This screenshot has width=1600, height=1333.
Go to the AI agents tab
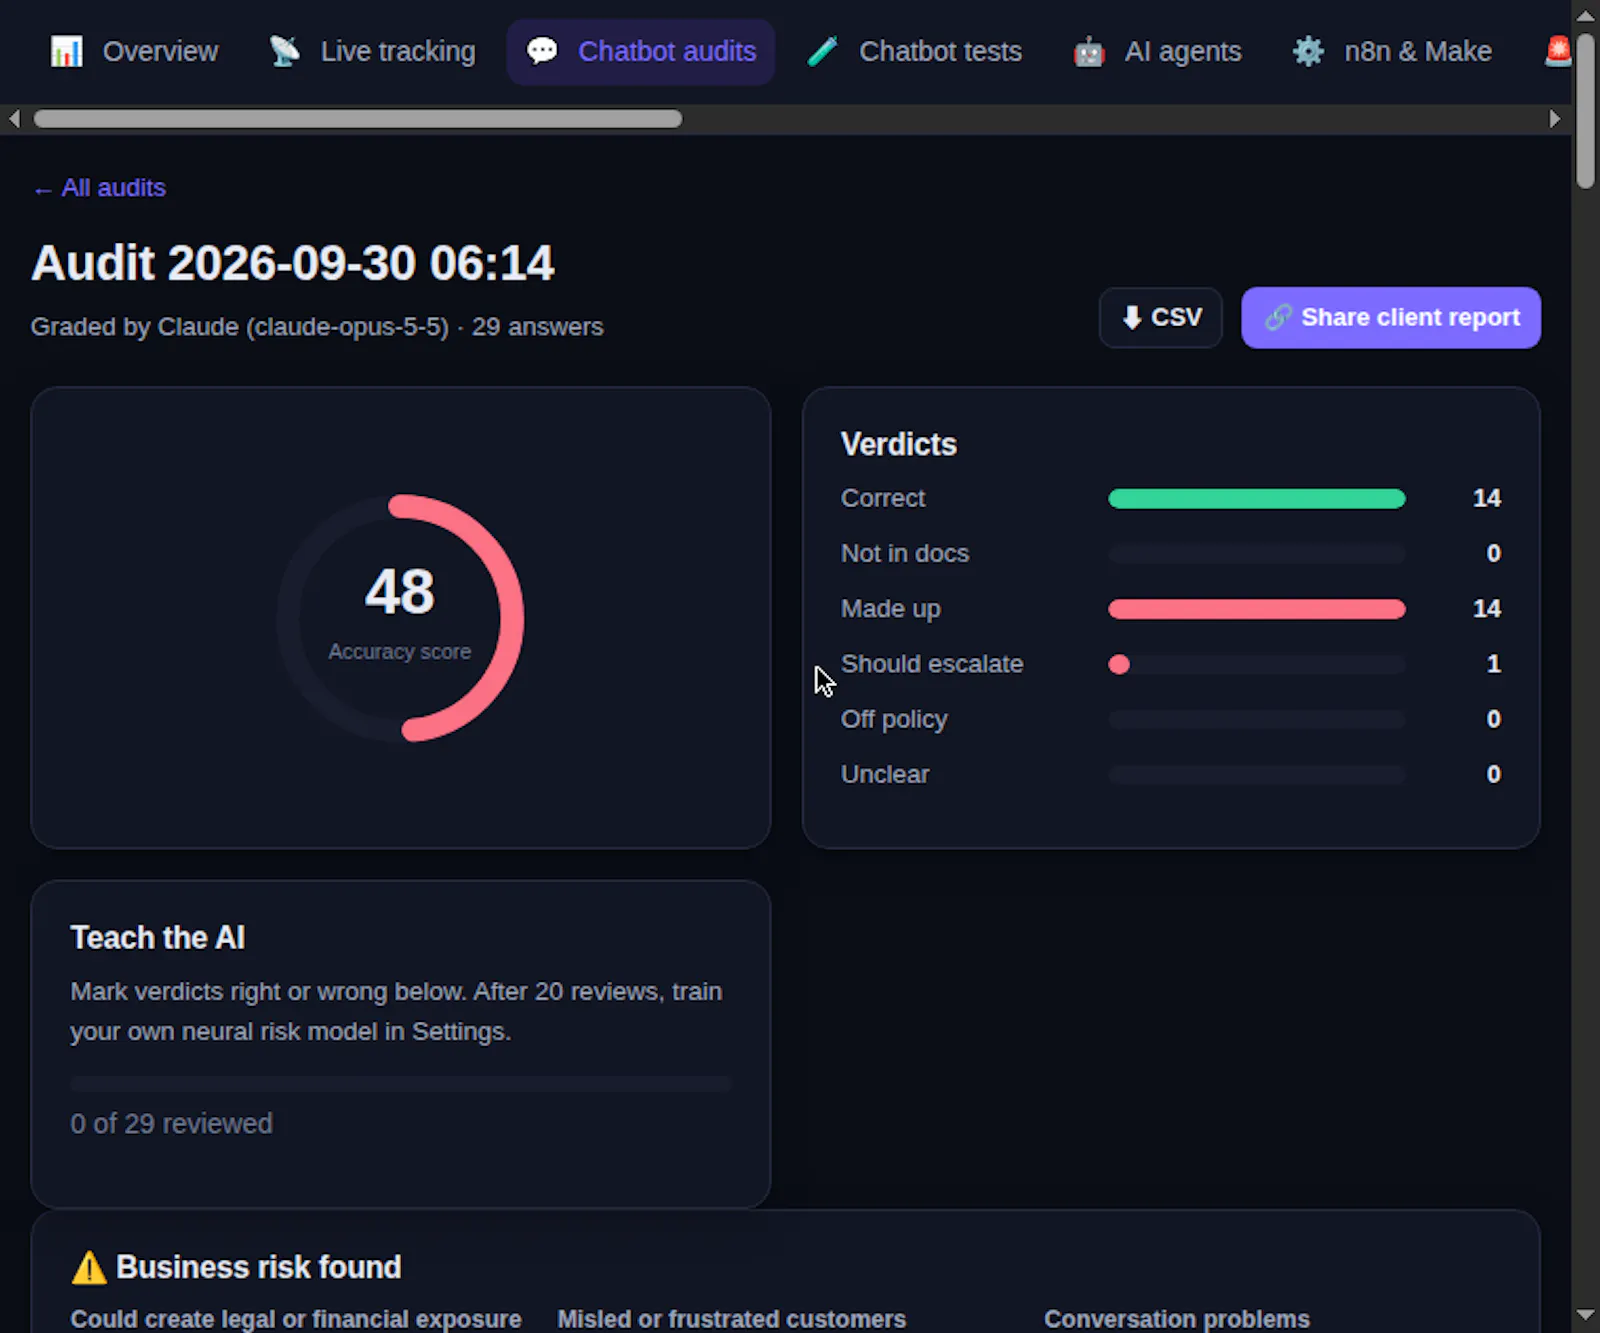click(1157, 51)
